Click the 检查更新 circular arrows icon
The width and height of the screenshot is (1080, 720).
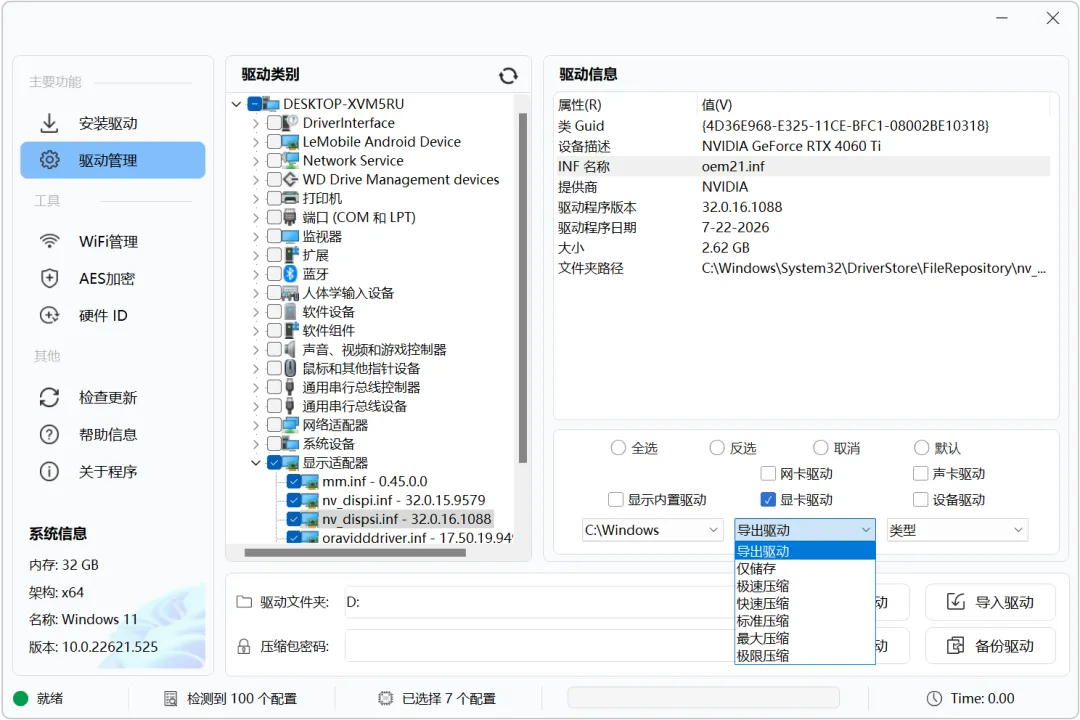[x=49, y=398]
